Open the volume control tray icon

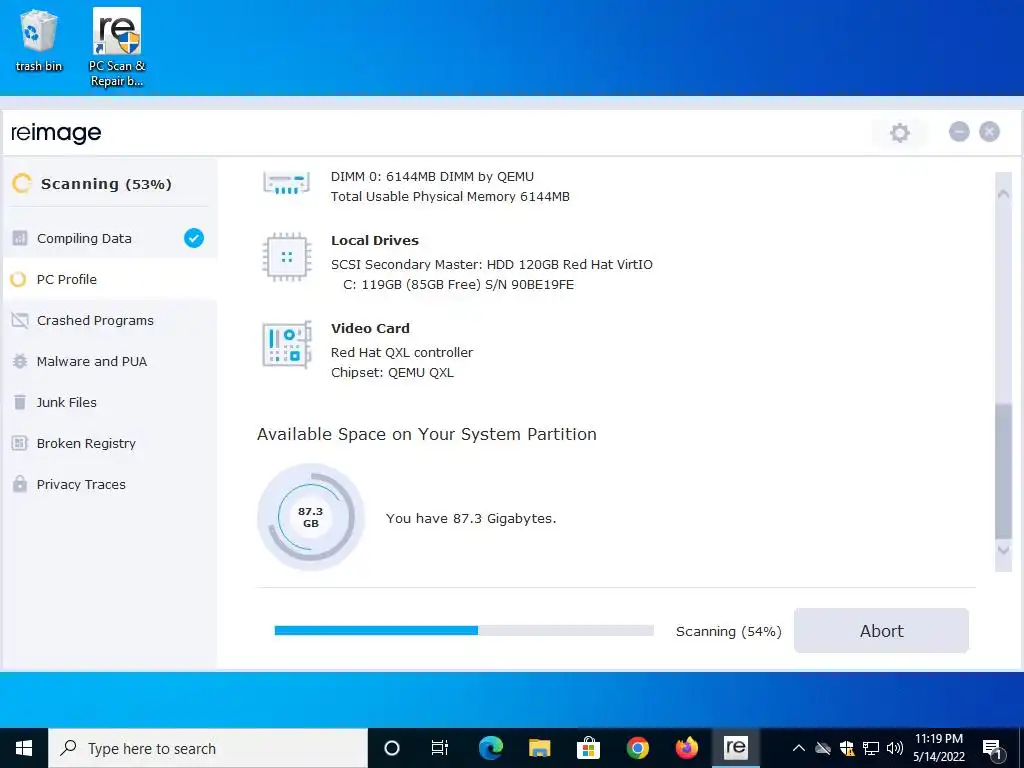(895, 748)
